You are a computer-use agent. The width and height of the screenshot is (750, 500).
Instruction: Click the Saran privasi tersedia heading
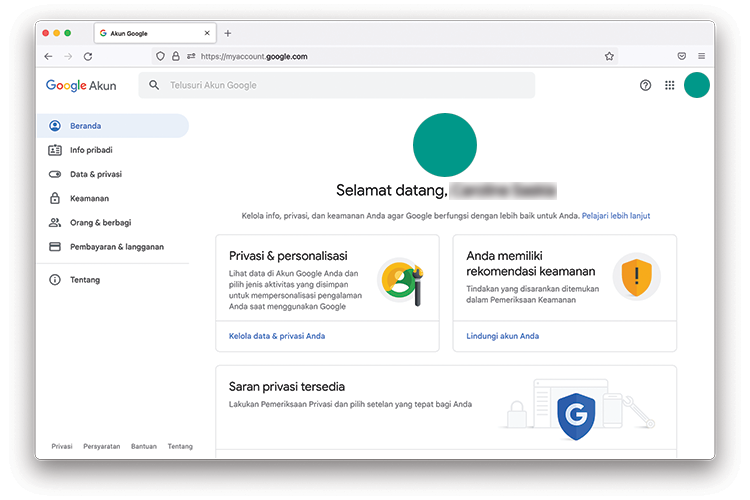[287, 387]
